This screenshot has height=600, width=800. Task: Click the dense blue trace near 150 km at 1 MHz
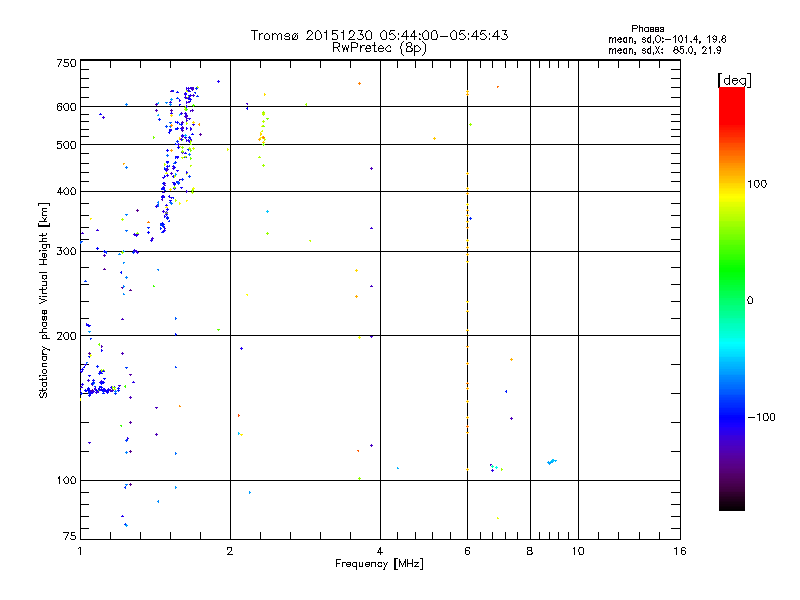tap(100, 390)
